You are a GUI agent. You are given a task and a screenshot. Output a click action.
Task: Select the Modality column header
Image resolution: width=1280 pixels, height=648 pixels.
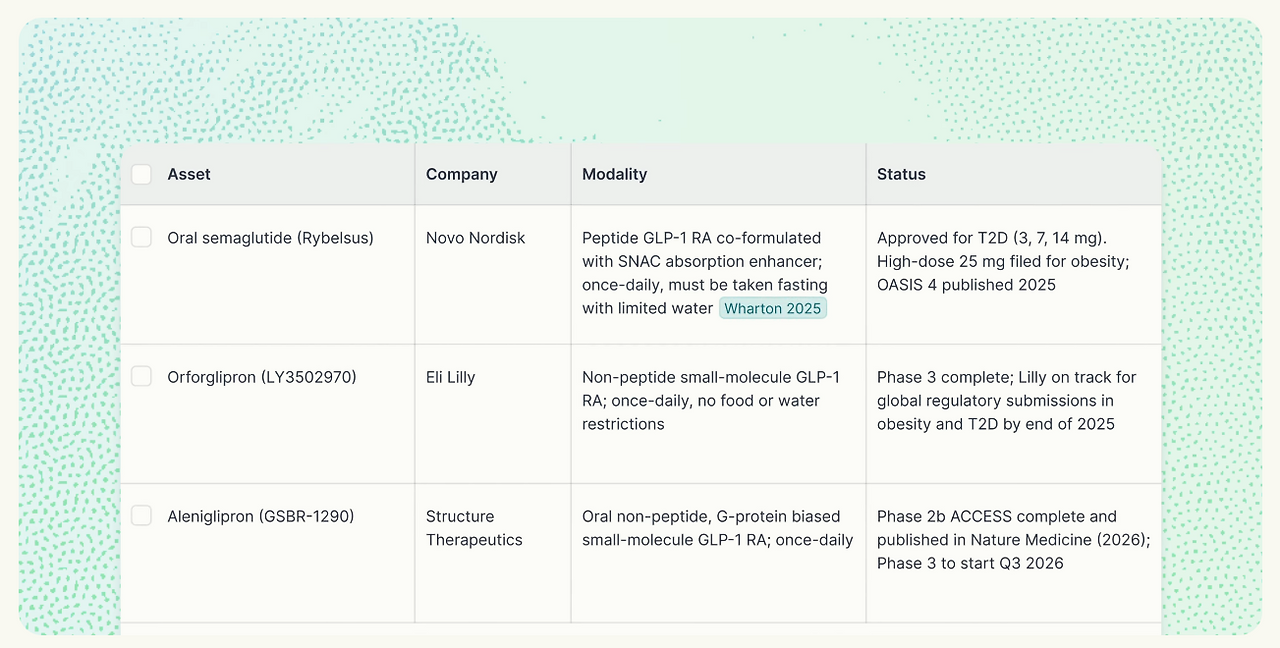click(615, 174)
